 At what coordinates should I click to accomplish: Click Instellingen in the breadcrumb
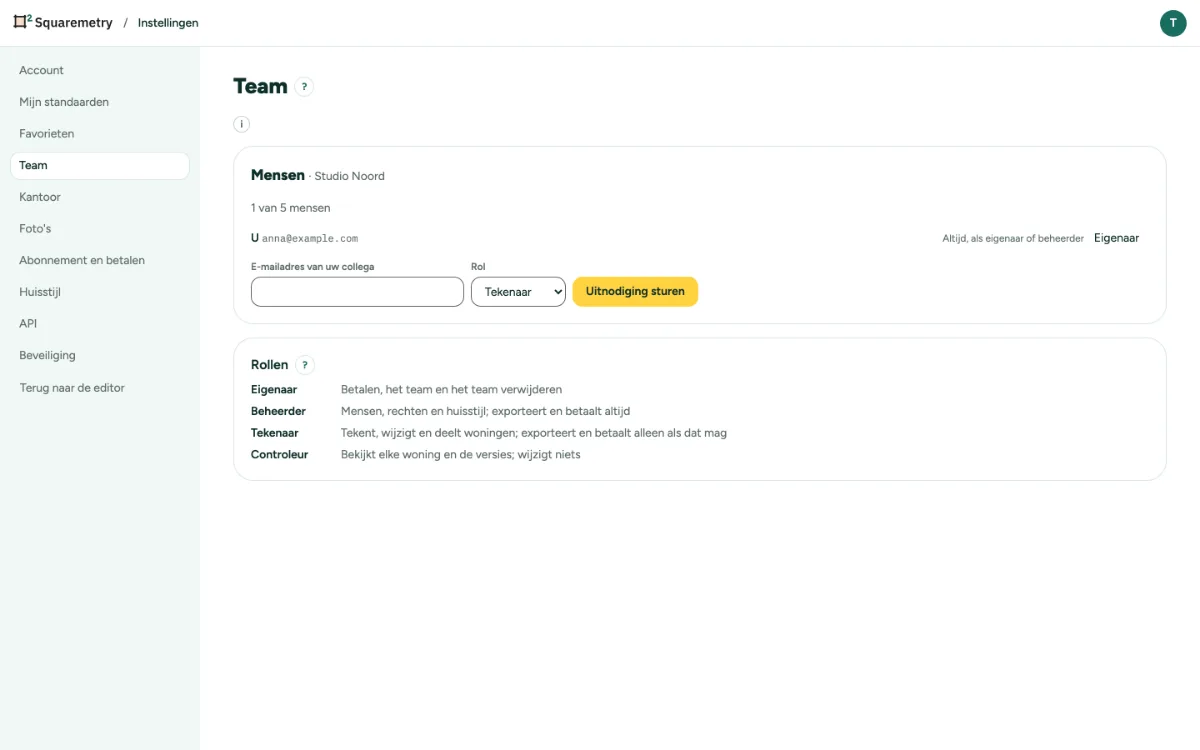point(168,23)
